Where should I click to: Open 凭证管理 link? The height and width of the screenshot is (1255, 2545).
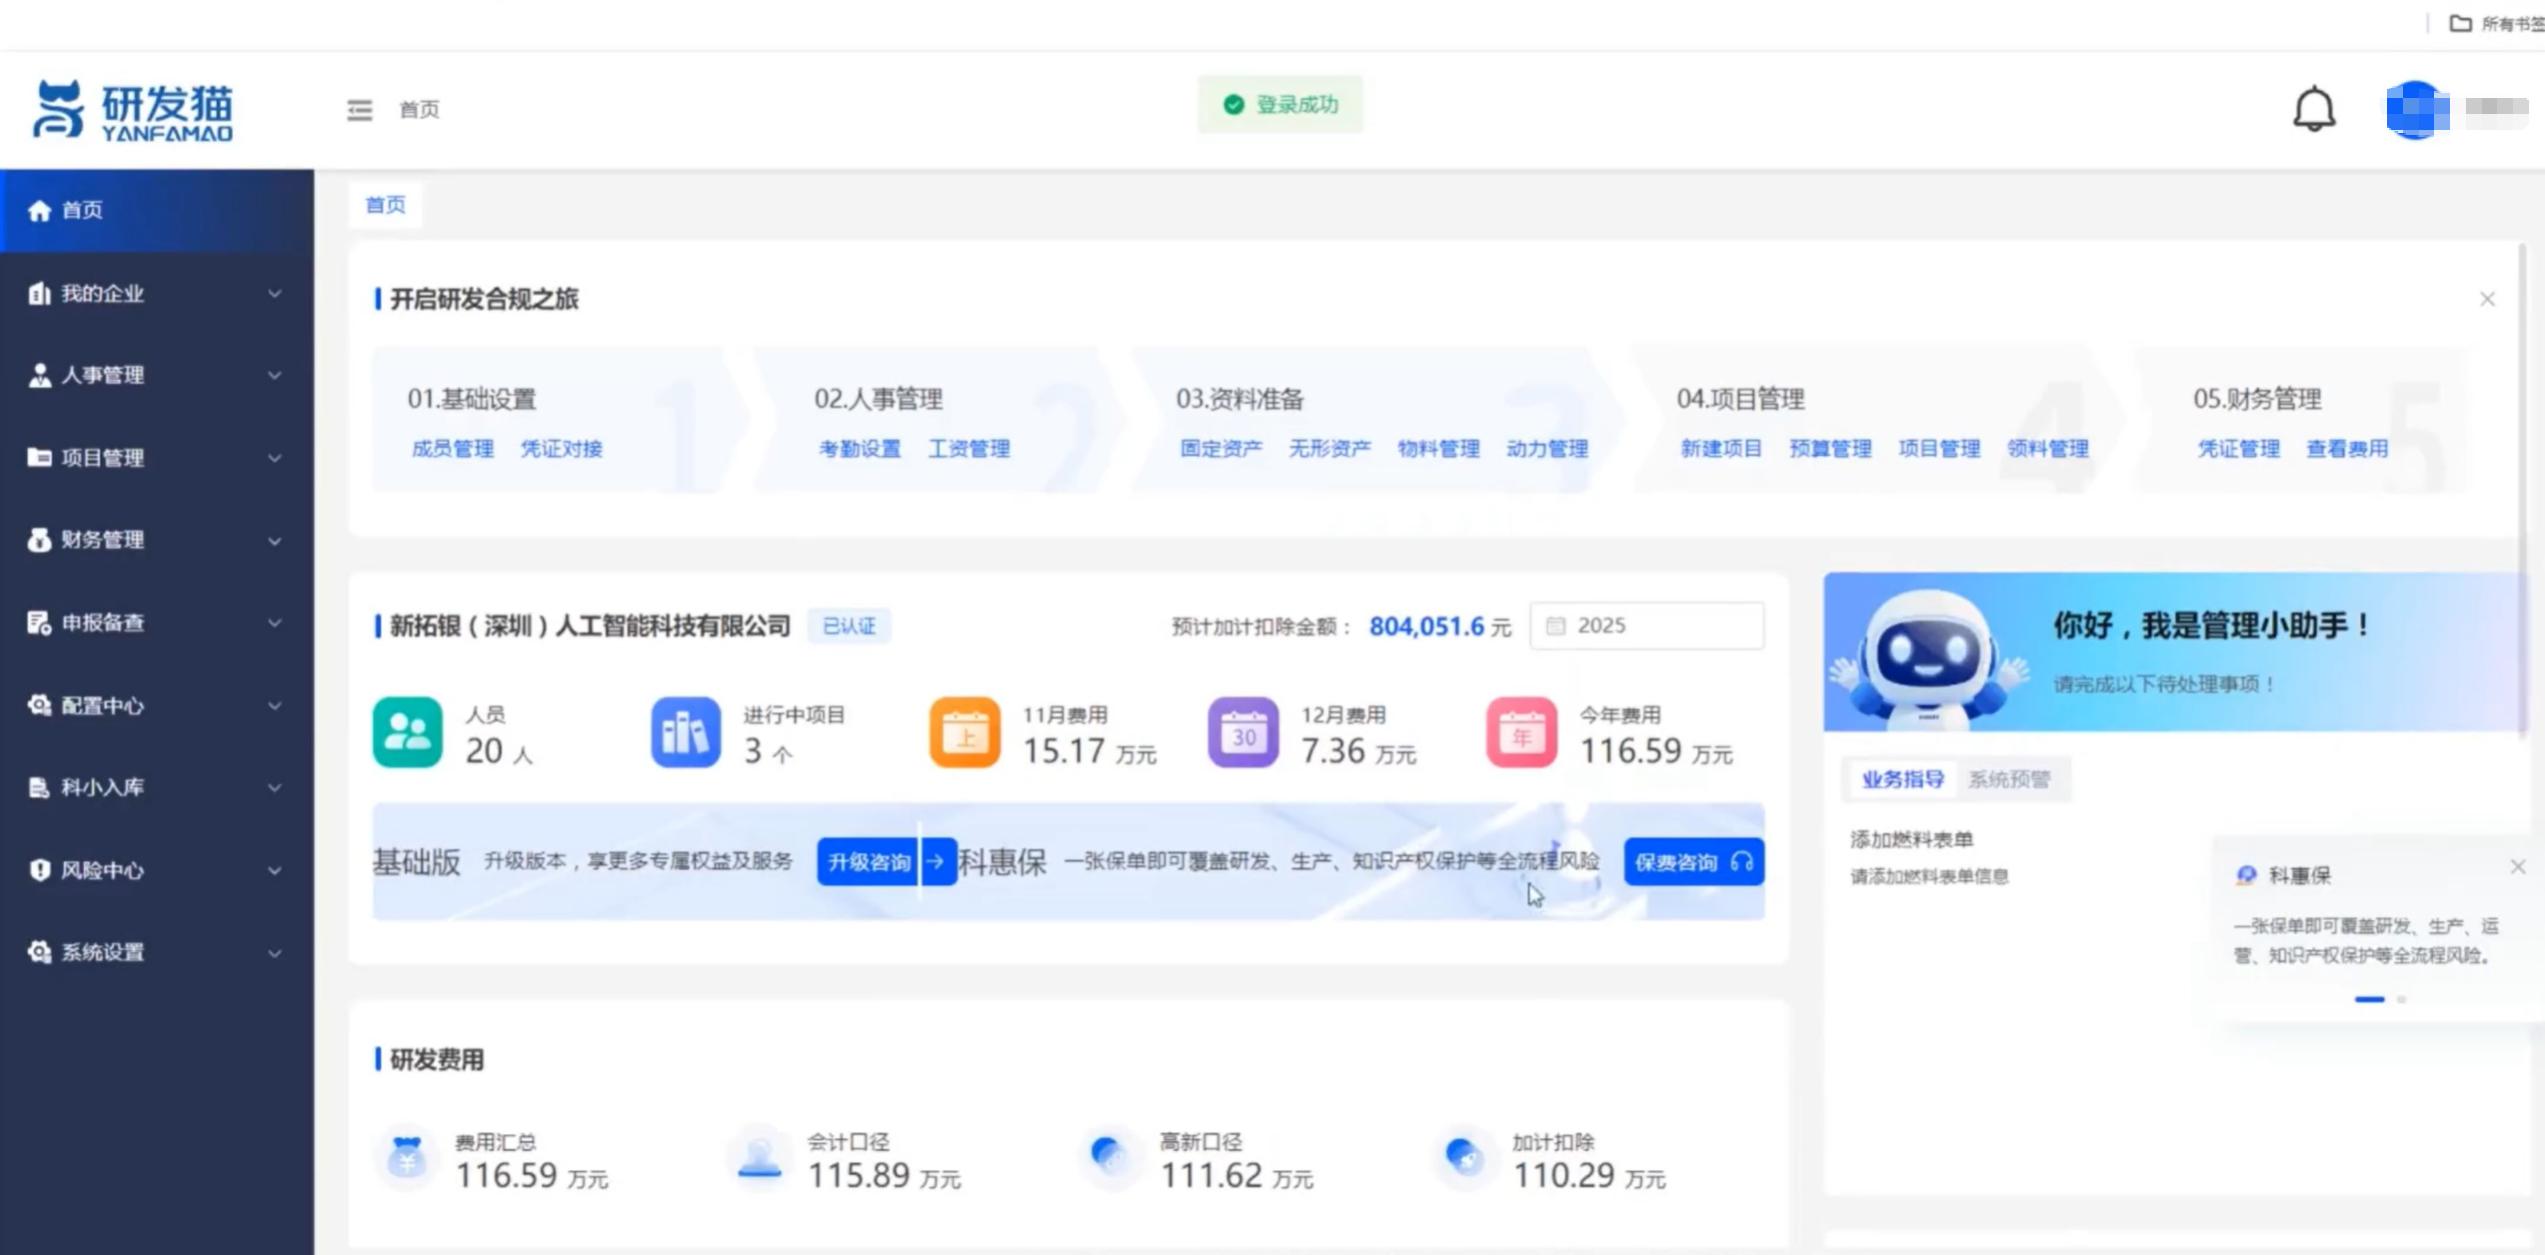[2239, 449]
